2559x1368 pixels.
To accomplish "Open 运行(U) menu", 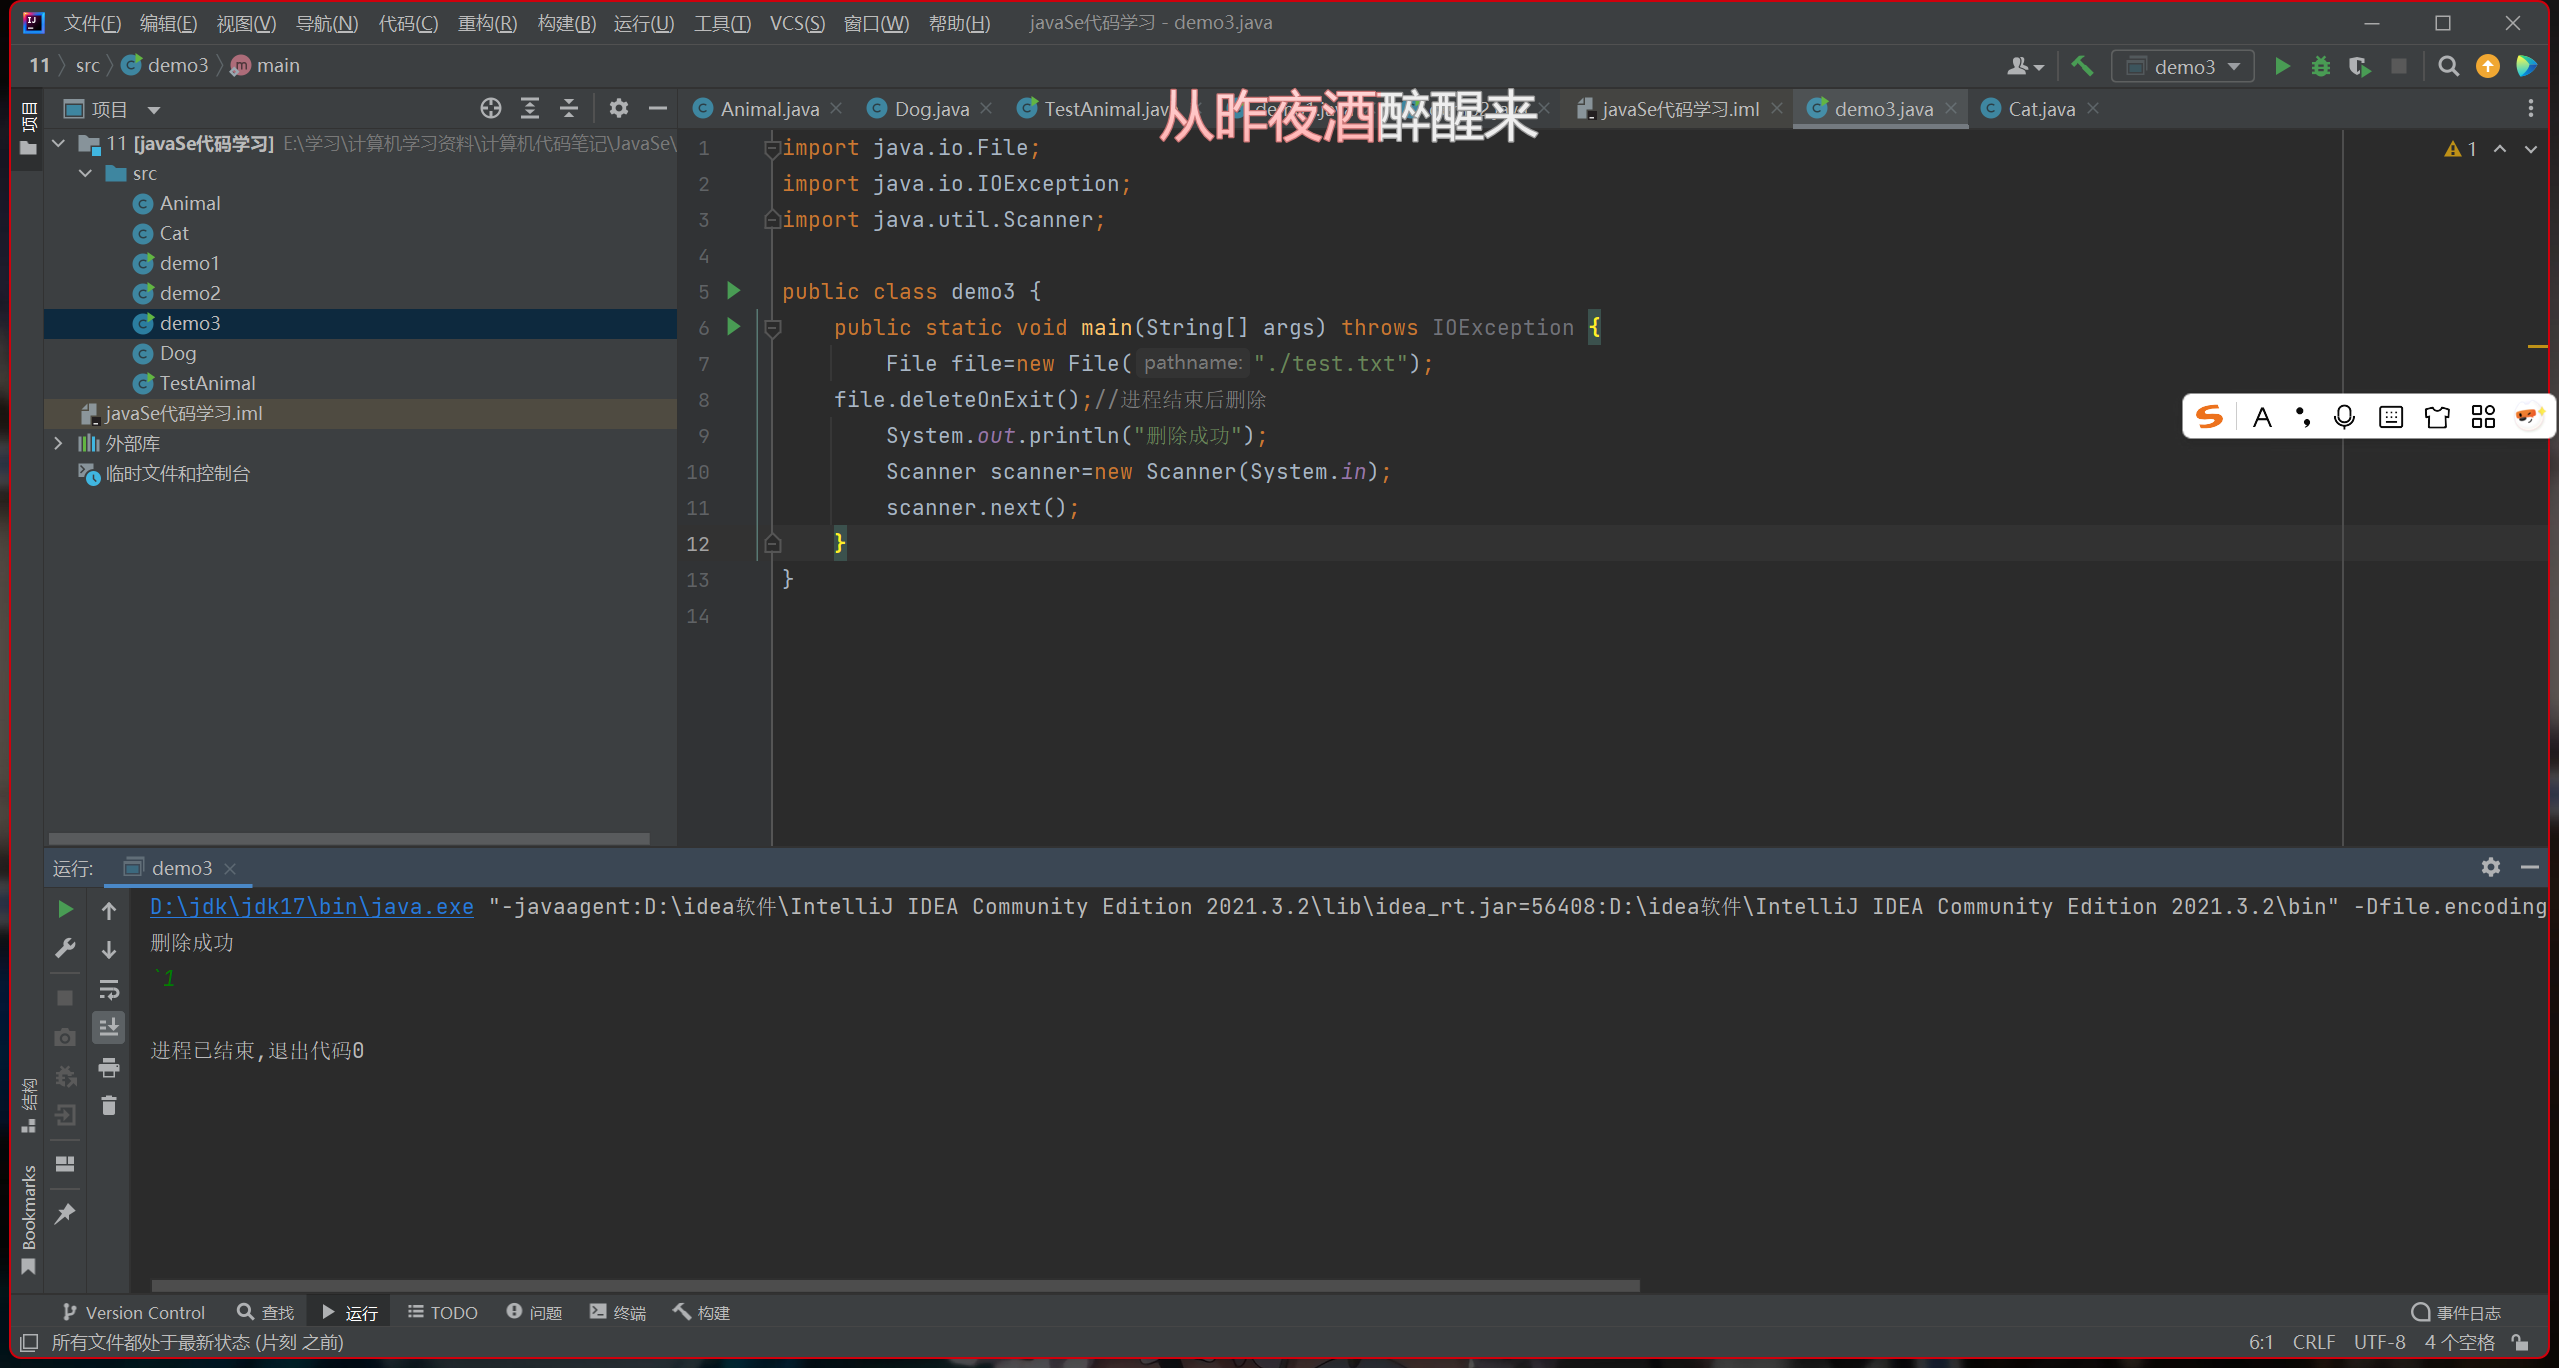I will (x=644, y=23).
